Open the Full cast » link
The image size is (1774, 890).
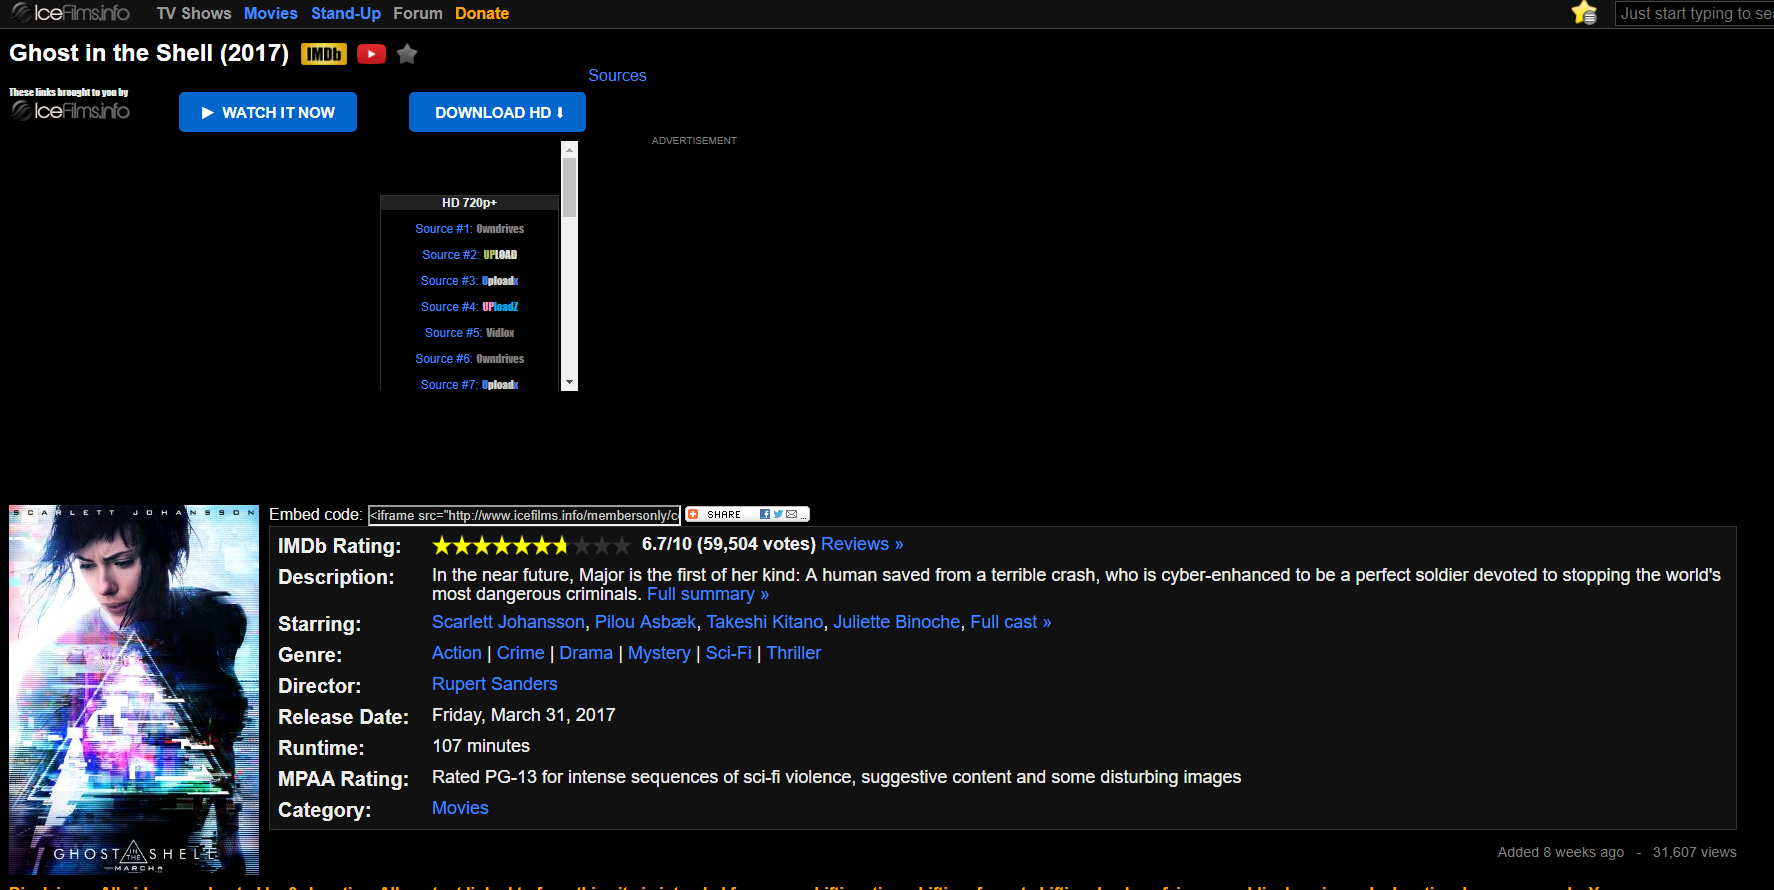1011,622
